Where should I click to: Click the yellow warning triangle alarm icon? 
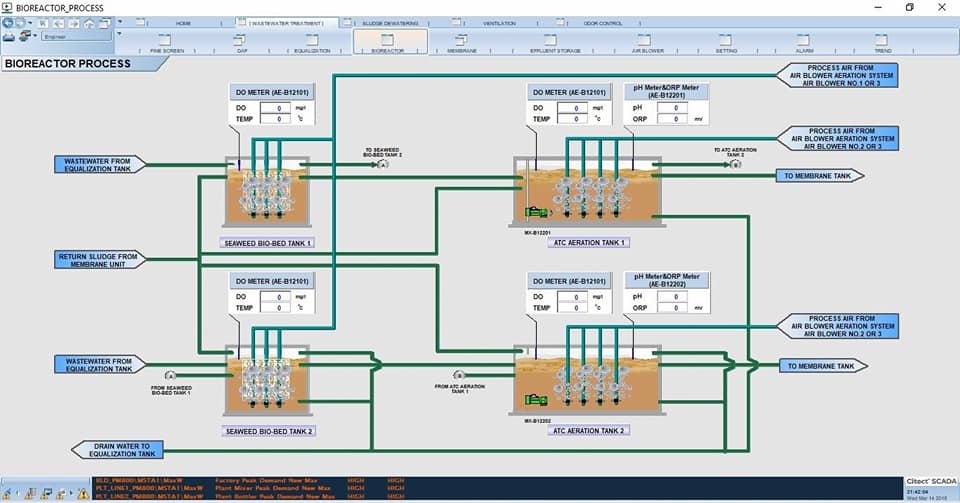[83, 493]
